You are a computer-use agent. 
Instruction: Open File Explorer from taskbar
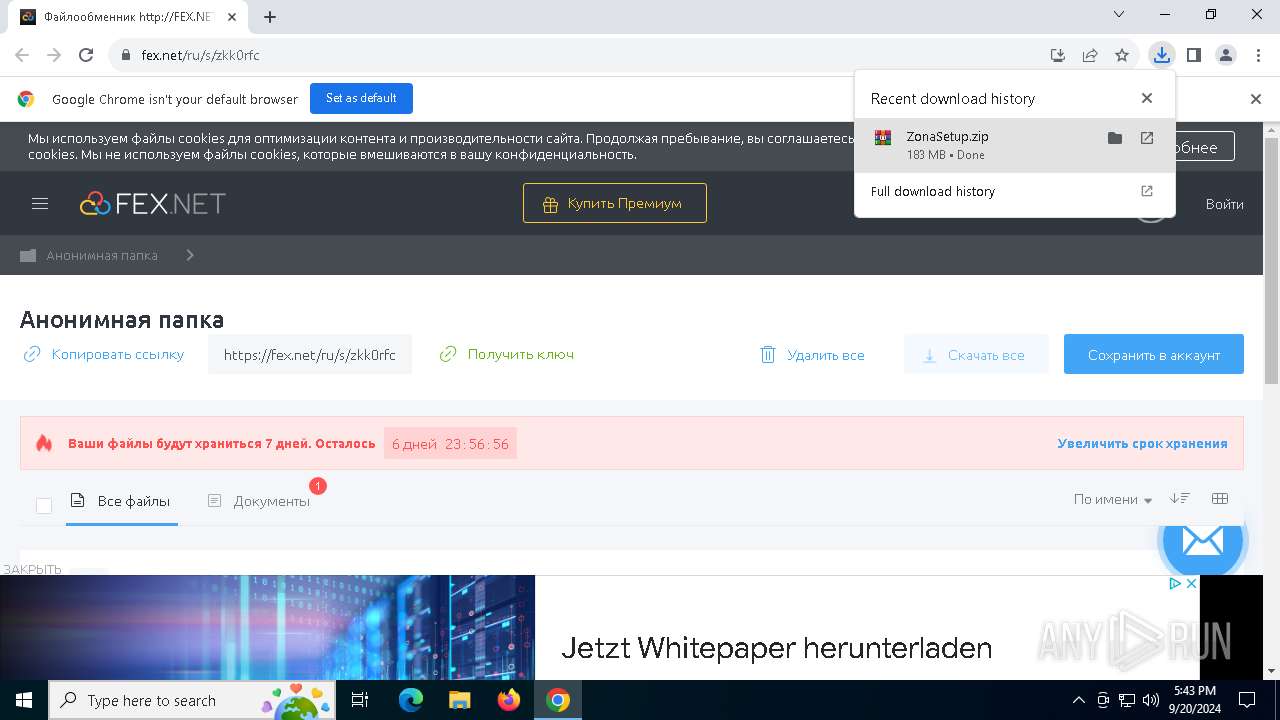click(459, 700)
